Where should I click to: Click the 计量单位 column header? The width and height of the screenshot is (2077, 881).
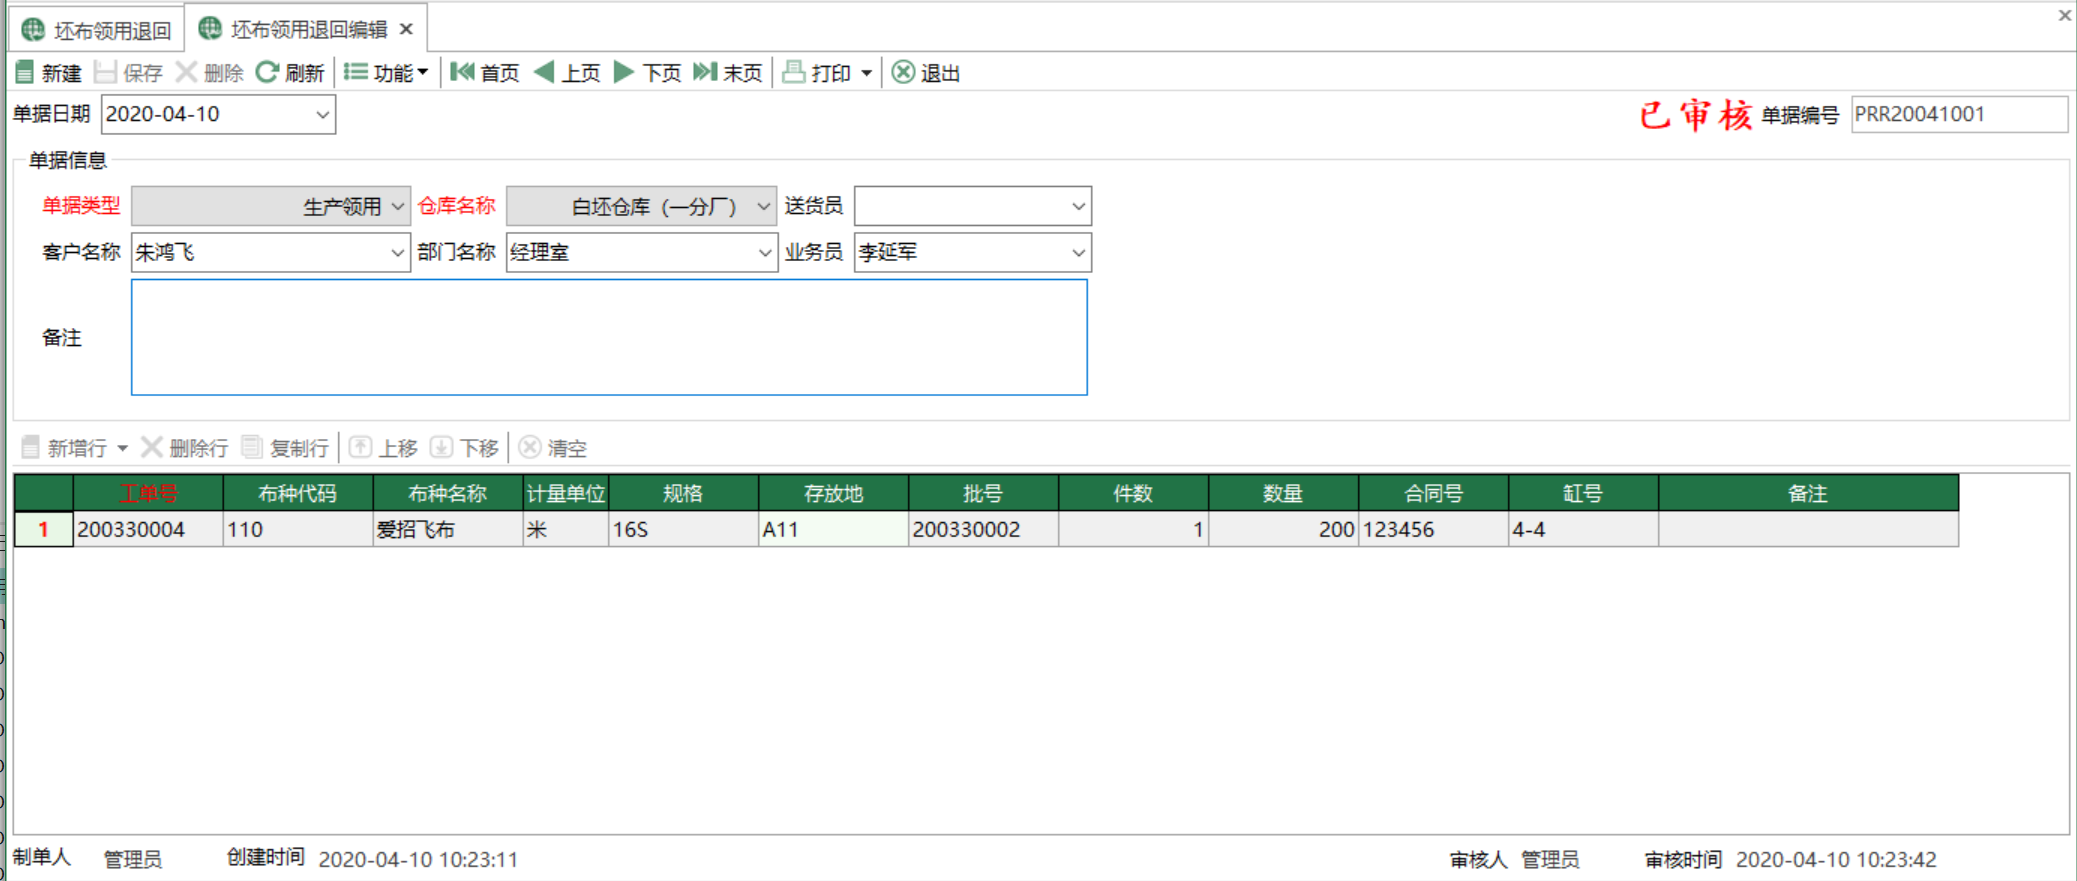566,493
